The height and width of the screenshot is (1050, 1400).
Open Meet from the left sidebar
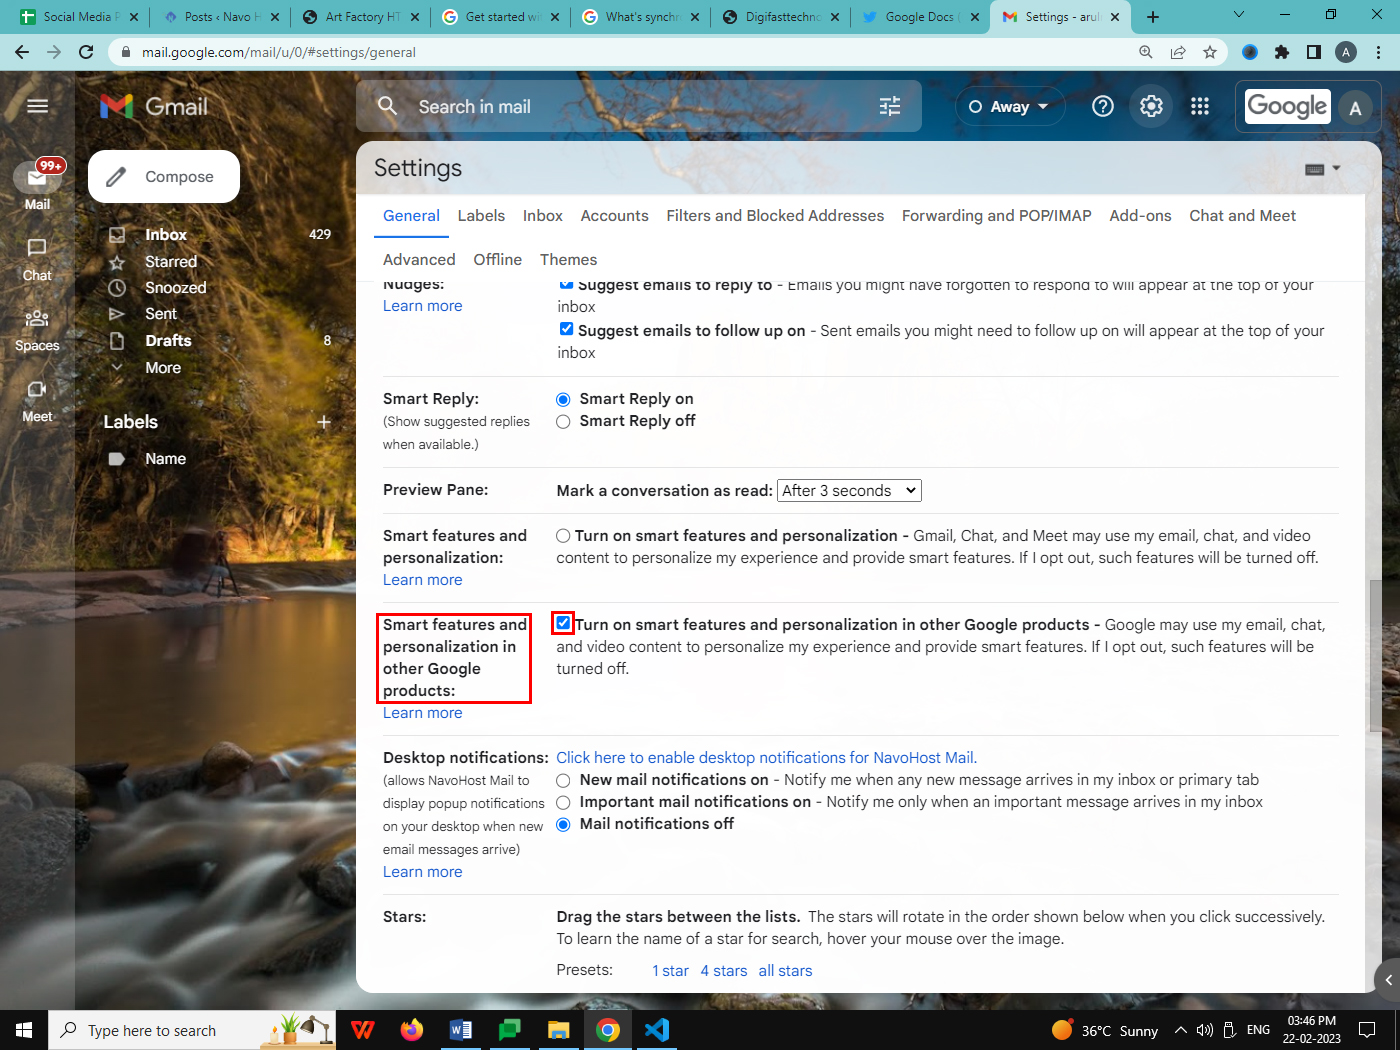tap(36, 402)
